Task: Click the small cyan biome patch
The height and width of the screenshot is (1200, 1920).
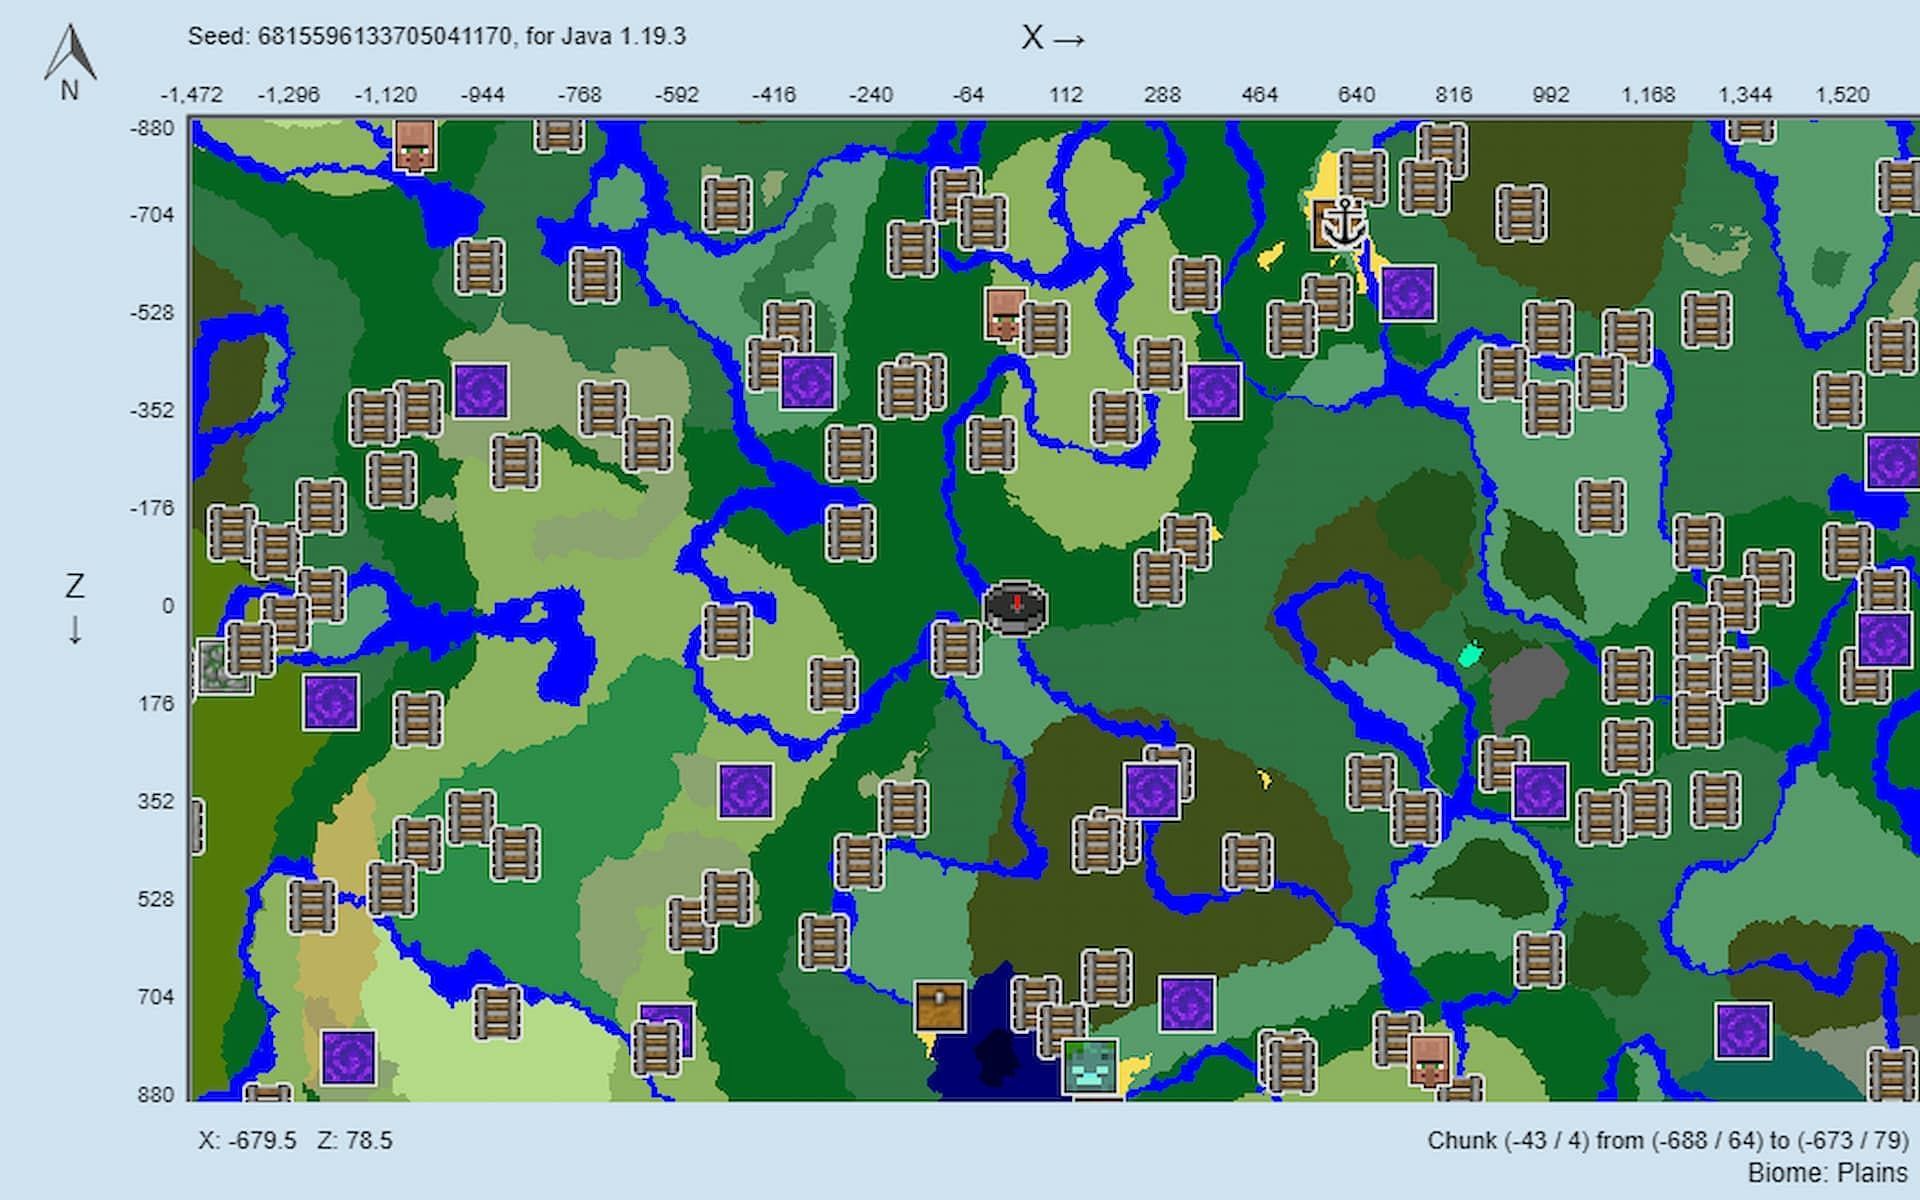Action: point(1469,656)
